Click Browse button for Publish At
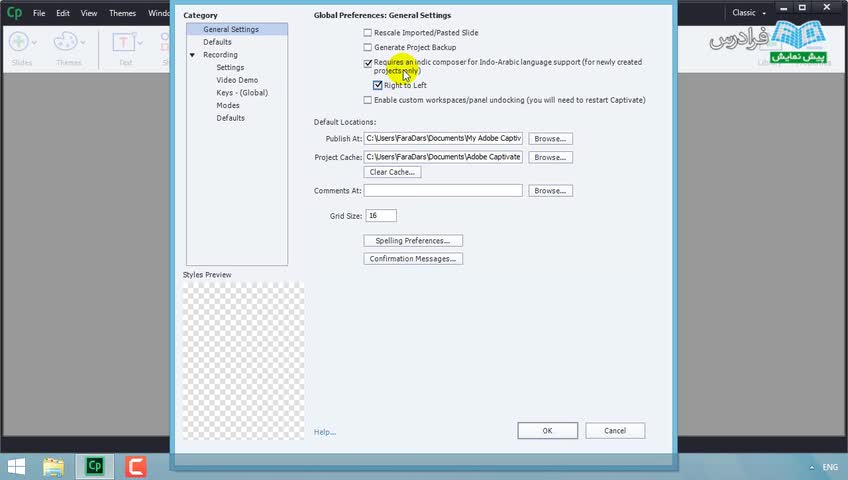Screen dimensions: 848x480 point(550,139)
